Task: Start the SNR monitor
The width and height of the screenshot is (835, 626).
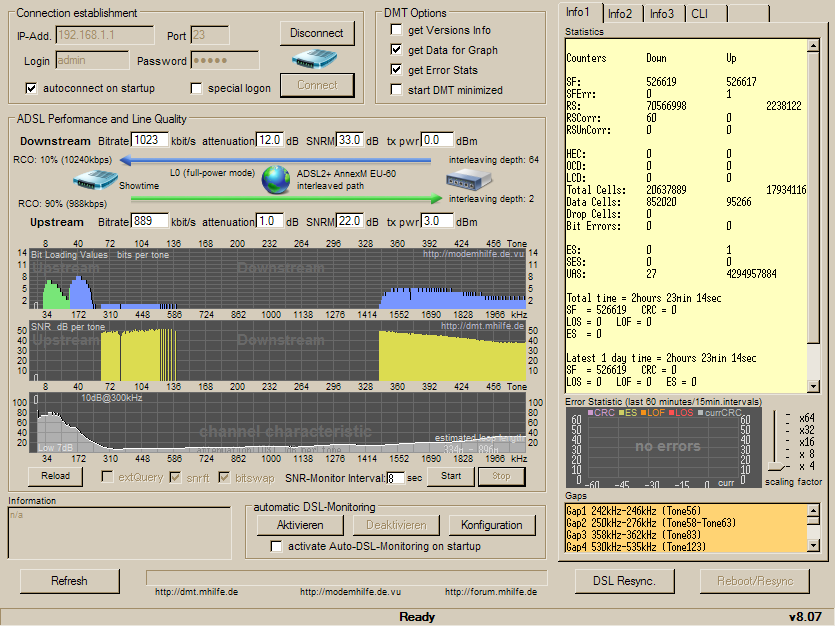Action: tap(451, 476)
